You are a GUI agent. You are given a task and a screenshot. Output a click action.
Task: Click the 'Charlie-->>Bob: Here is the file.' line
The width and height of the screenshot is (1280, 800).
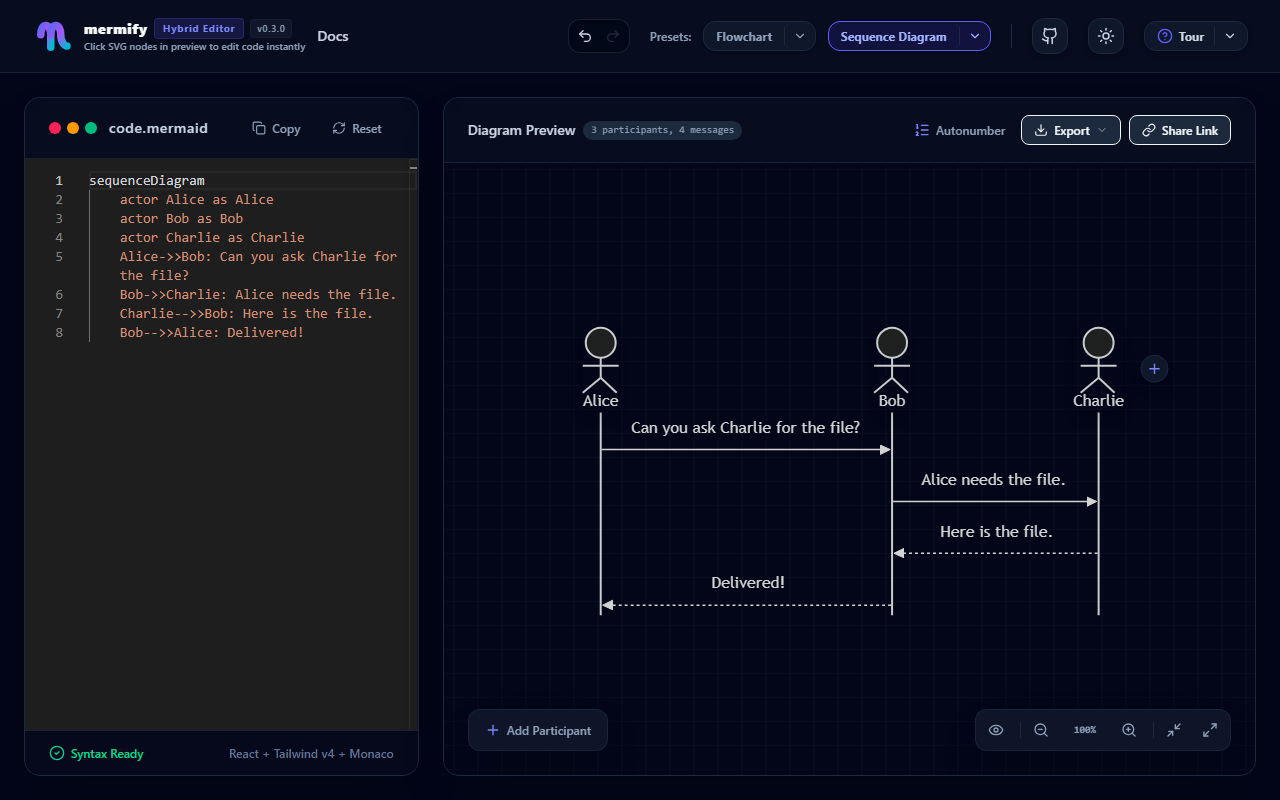click(246, 314)
